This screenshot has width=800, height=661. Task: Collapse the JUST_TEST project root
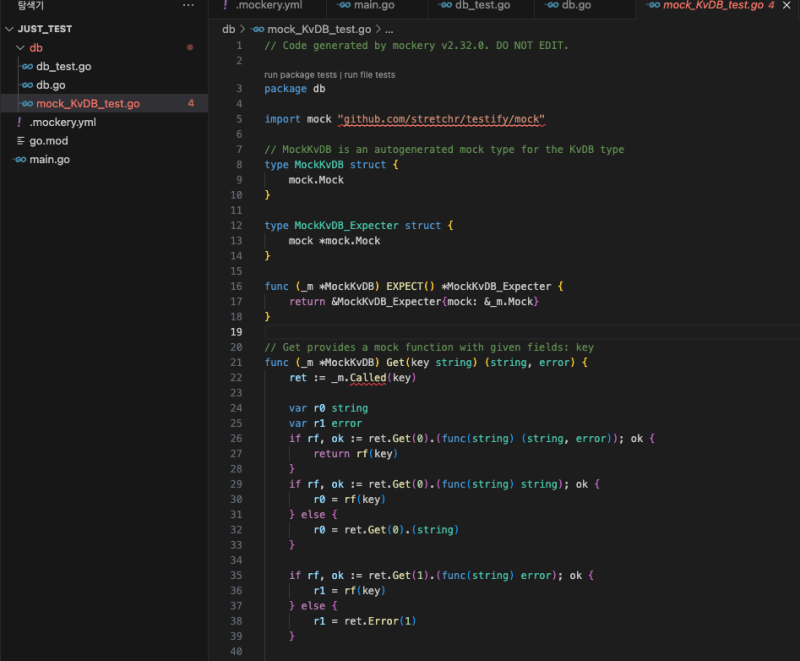(x=9, y=29)
